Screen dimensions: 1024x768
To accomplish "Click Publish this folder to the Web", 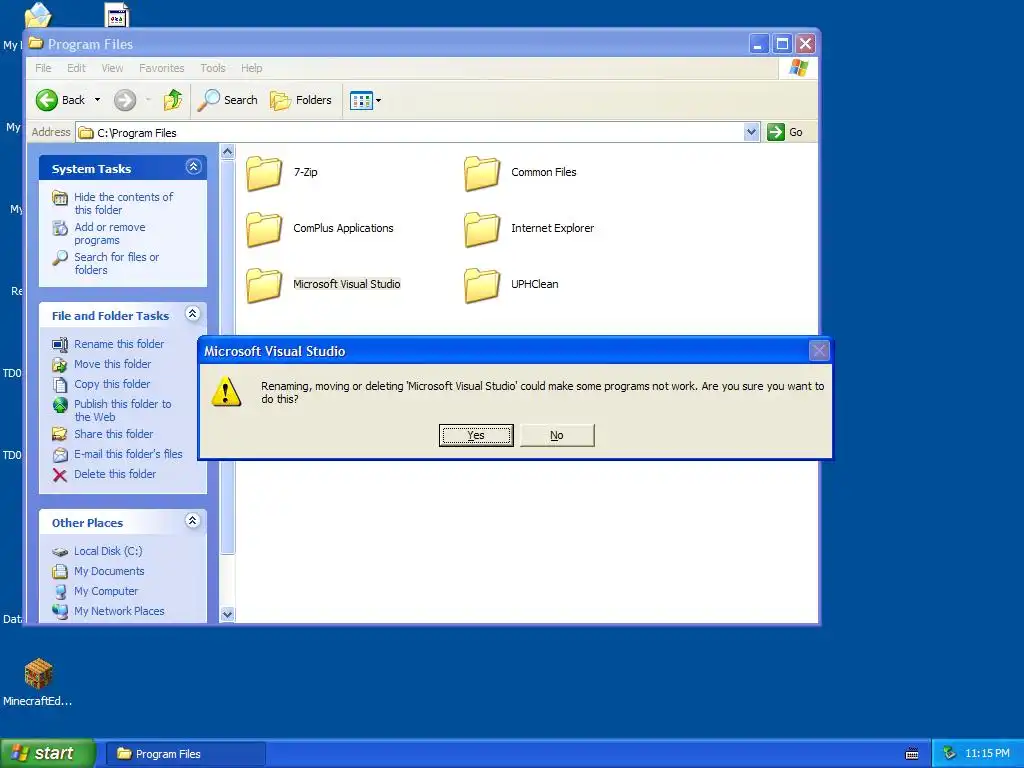I will tap(123, 410).
